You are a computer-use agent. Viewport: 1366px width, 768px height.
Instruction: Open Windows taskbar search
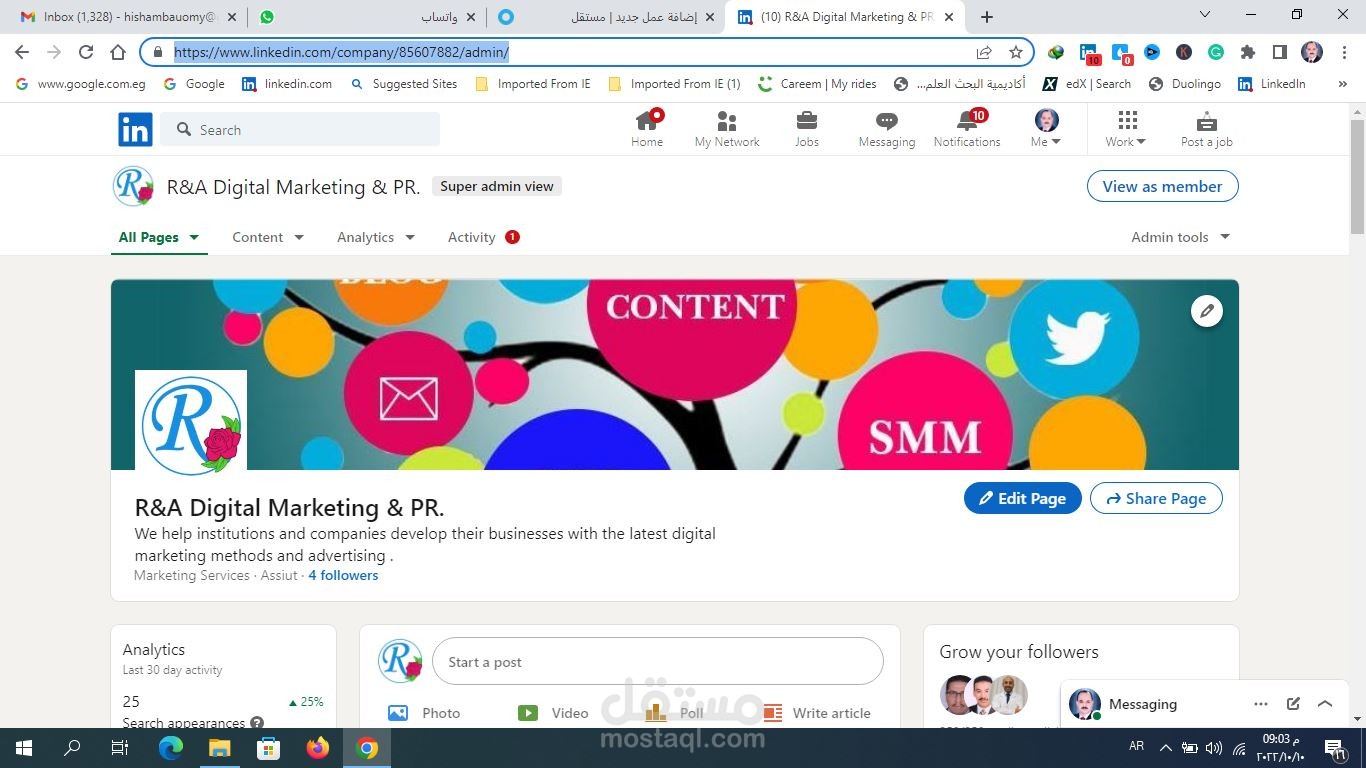click(x=72, y=748)
